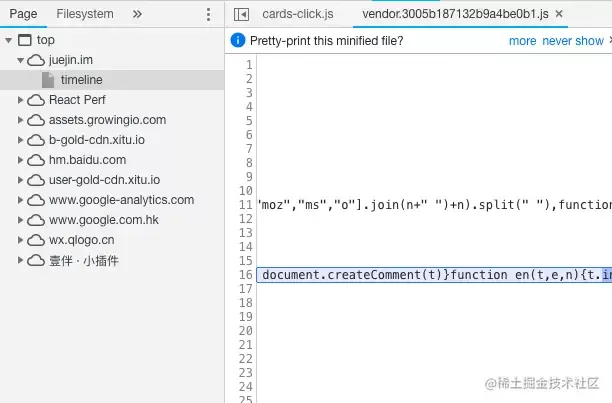Screen dimensions: 612x403
Task: Expand the www.google-analytics.com node
Action: [20, 200]
